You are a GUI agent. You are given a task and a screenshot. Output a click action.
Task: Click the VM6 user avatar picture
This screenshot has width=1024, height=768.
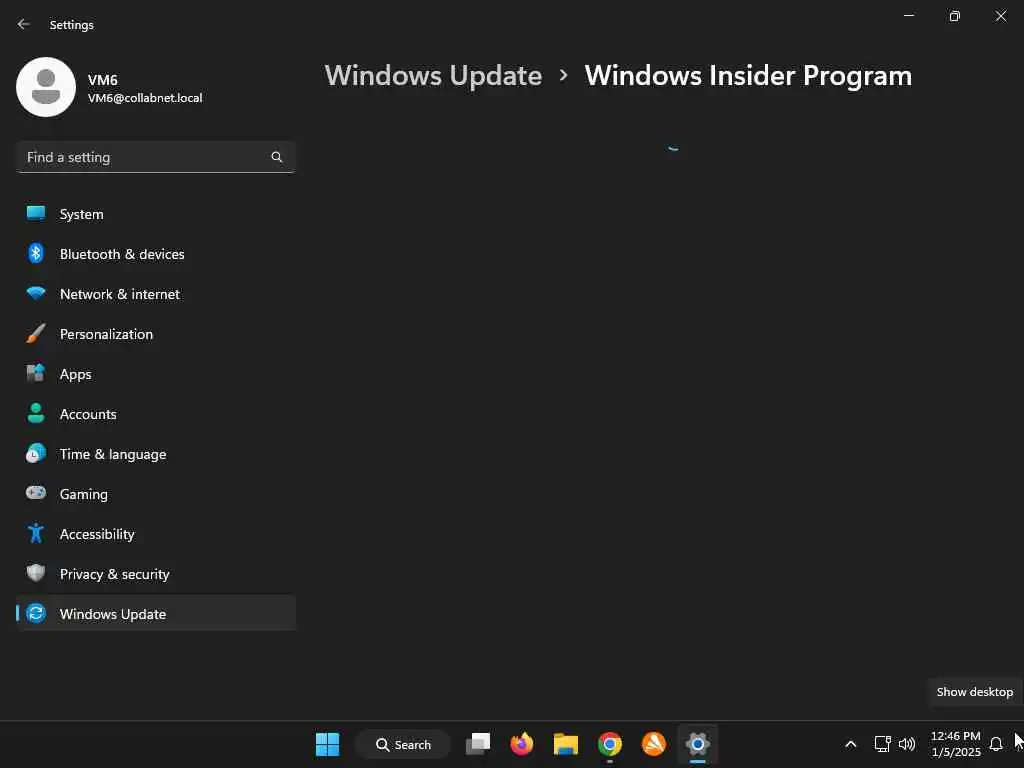(x=46, y=87)
